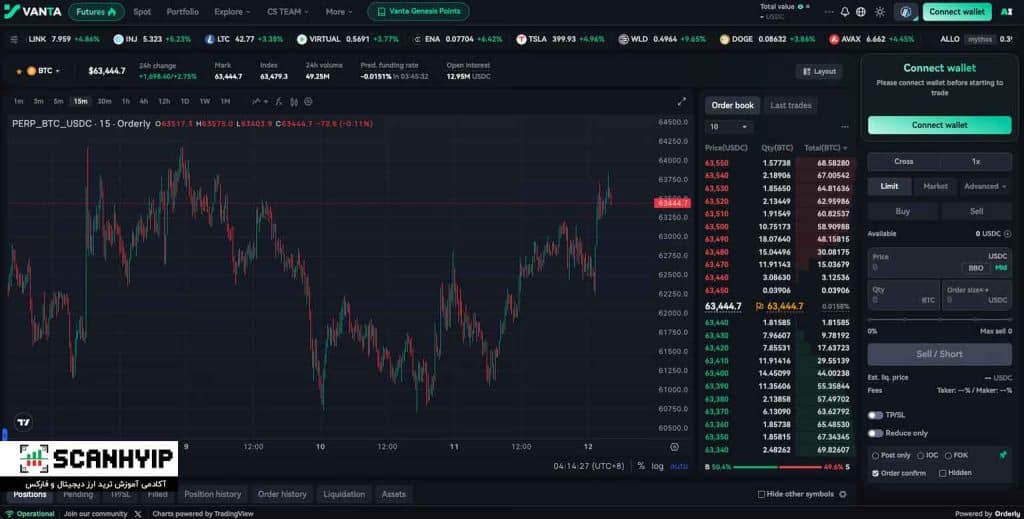This screenshot has height=519, width=1024.
Task: Open the chart time axis settings icon
Action: pos(675,447)
